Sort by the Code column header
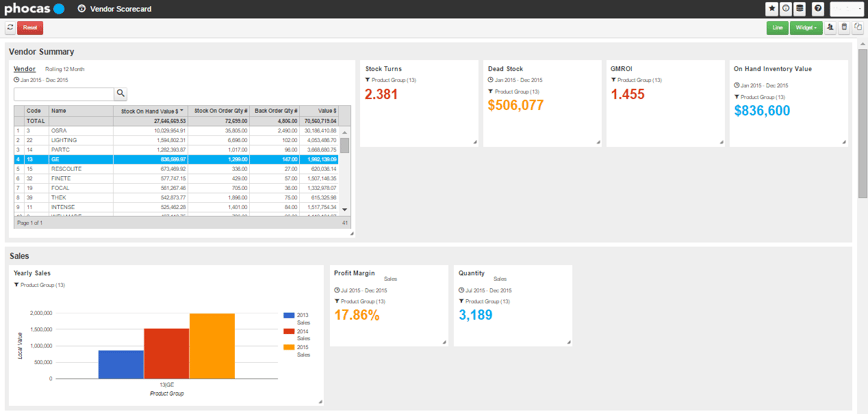This screenshot has height=414, width=868. click(x=37, y=111)
